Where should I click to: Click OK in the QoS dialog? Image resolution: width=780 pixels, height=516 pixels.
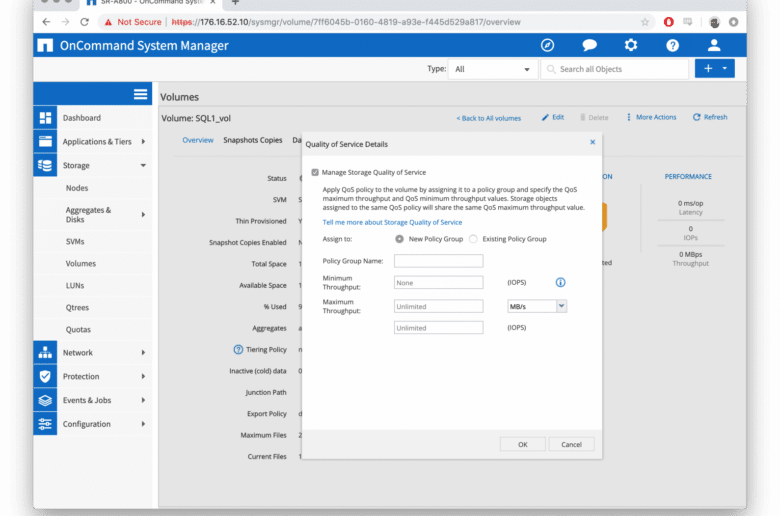coord(522,444)
